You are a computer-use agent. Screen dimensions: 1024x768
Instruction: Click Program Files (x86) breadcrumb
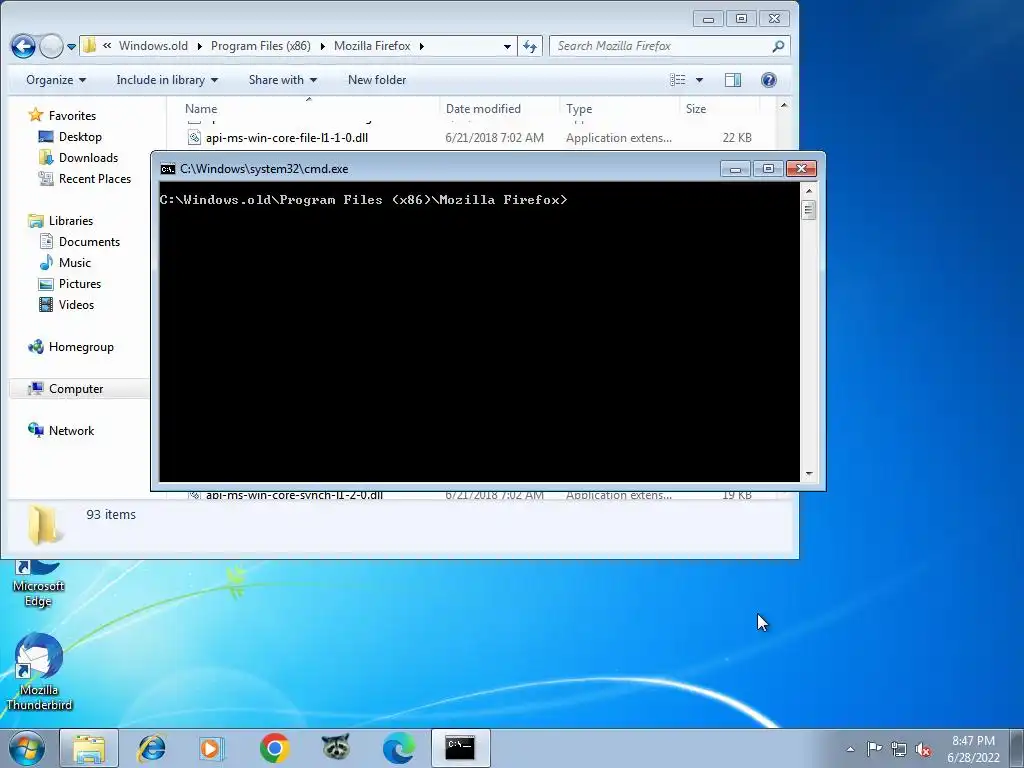point(261,46)
